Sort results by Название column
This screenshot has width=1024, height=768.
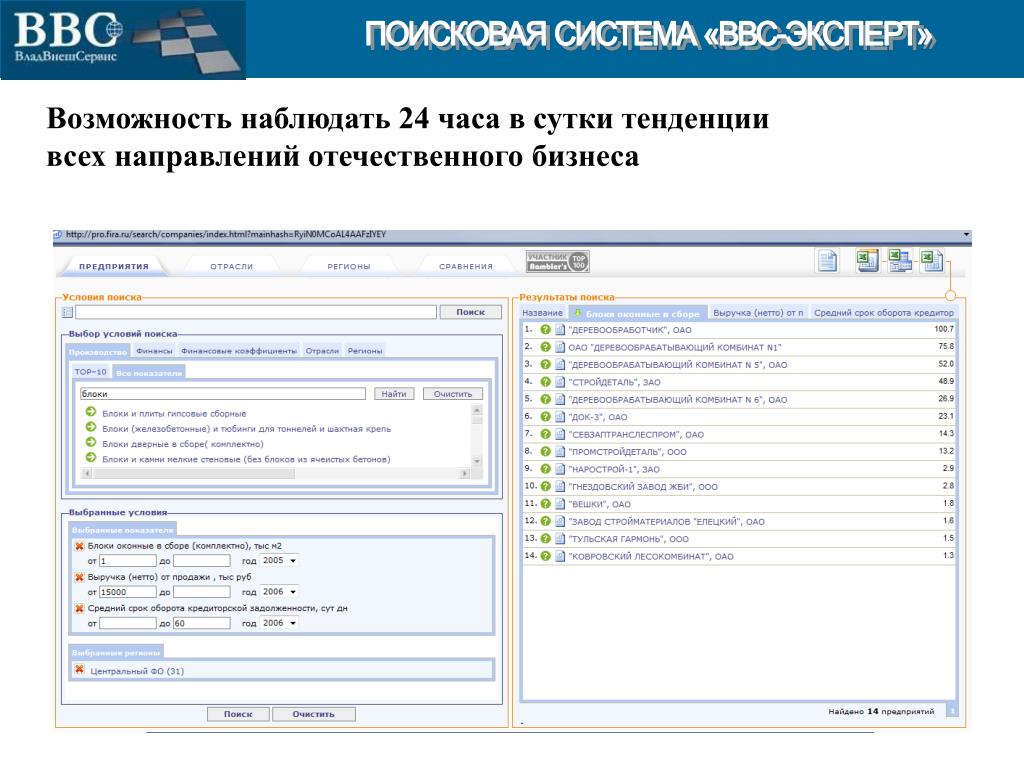[542, 313]
